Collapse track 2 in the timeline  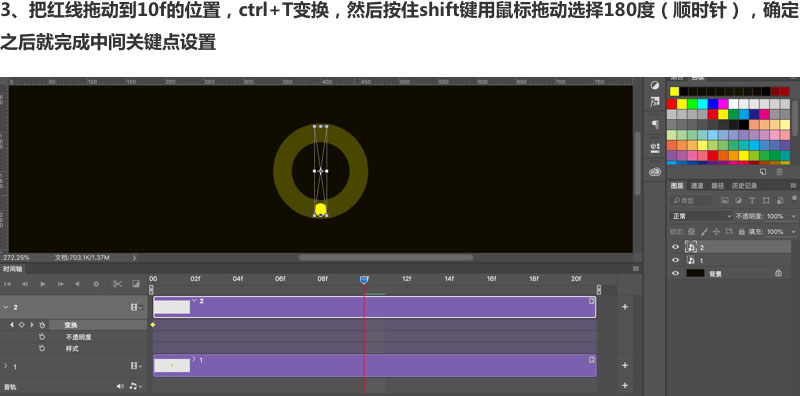6,307
